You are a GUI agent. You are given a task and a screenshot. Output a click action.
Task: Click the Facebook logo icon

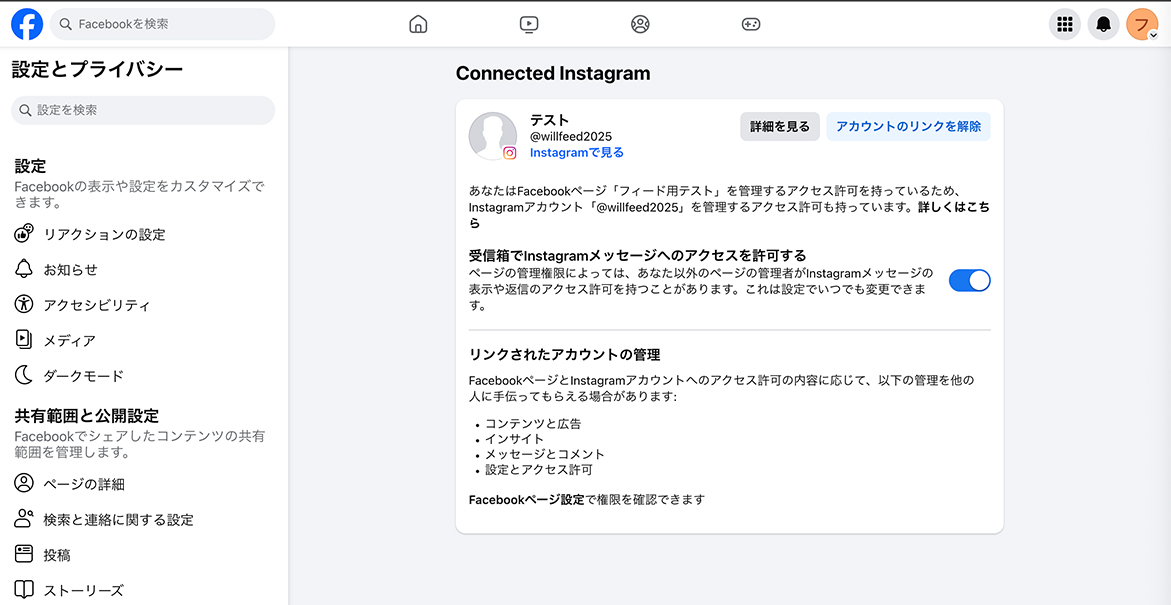[27, 24]
